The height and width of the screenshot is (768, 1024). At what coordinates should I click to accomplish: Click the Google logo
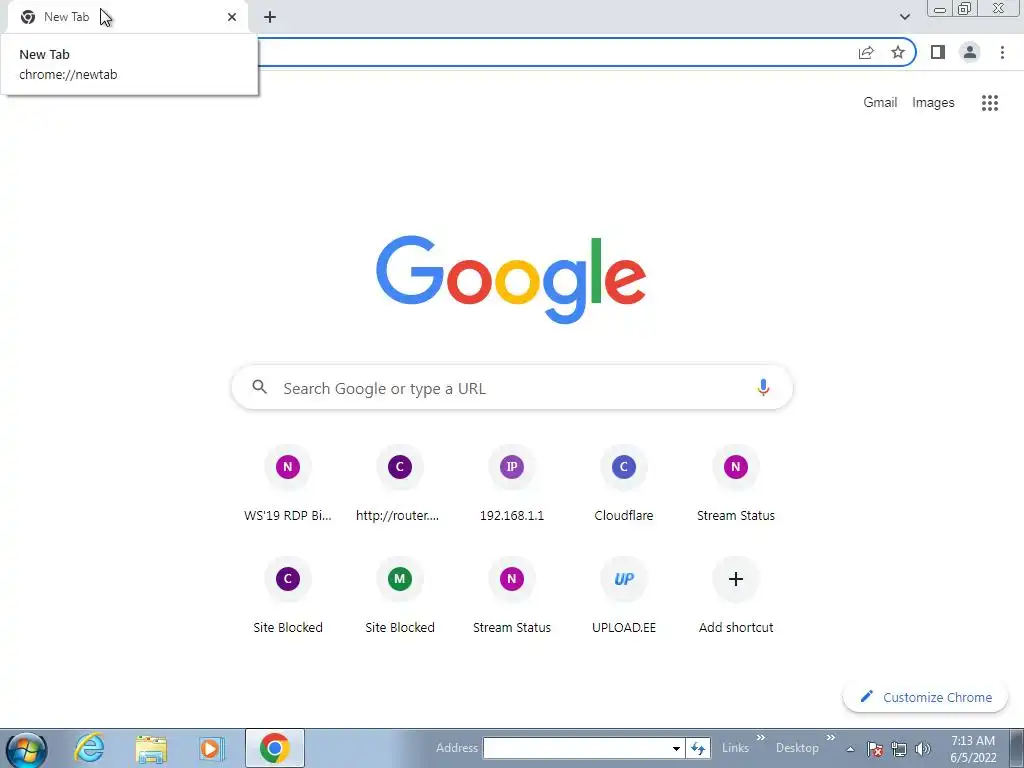(511, 280)
